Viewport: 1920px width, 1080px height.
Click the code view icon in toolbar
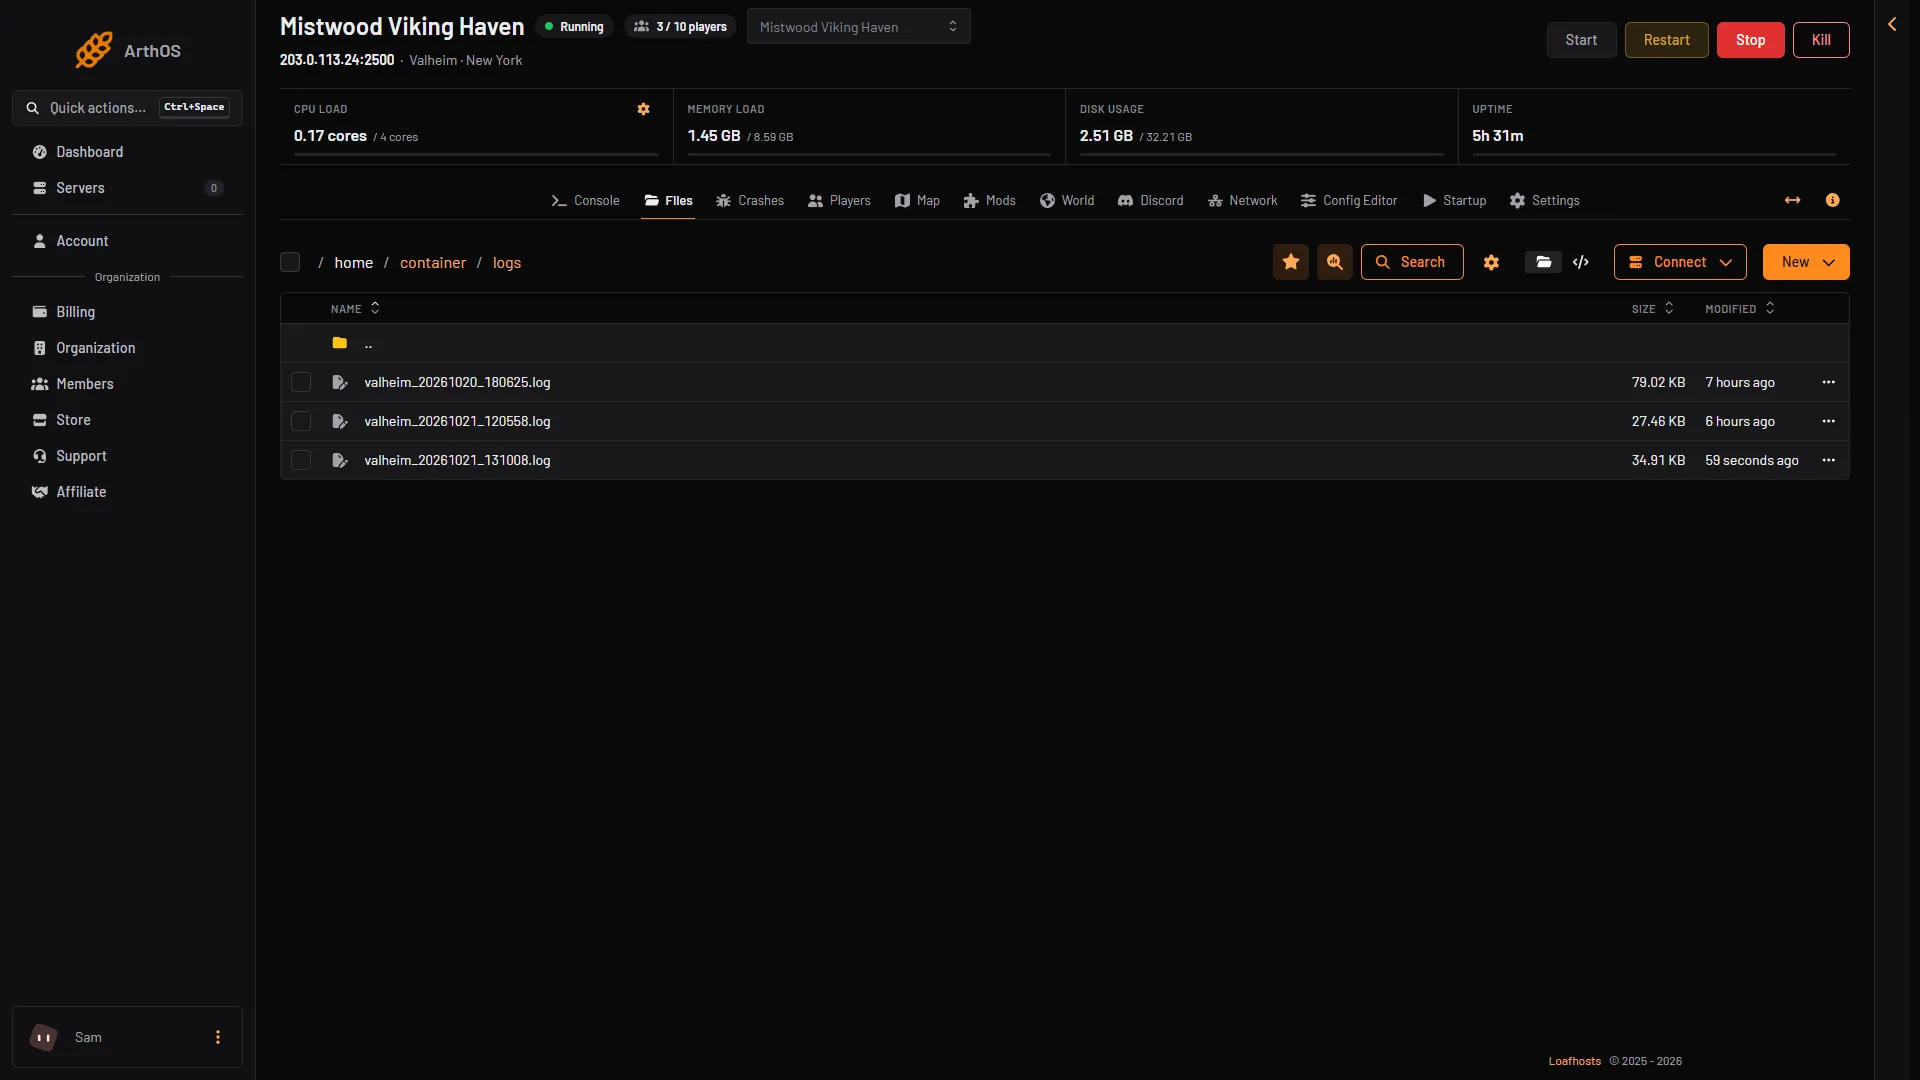click(1581, 262)
